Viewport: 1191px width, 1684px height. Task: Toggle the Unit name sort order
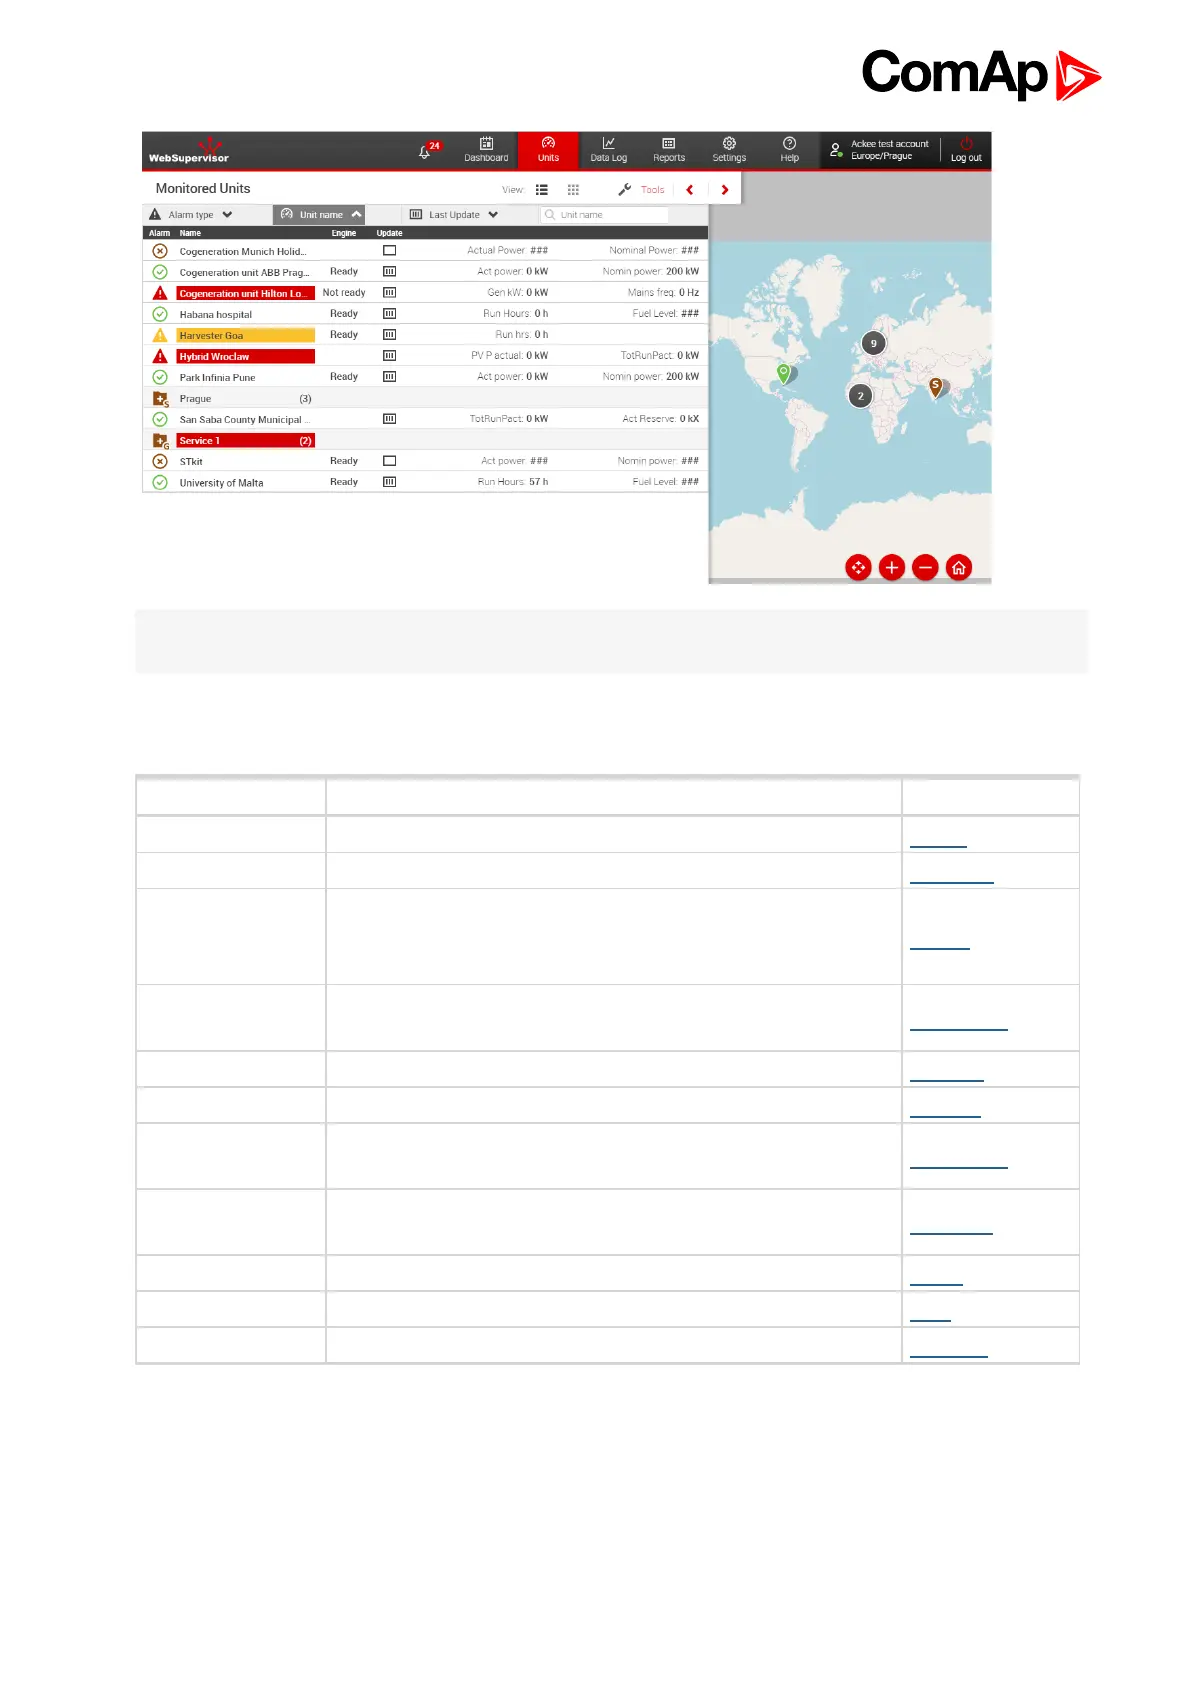(x=320, y=215)
